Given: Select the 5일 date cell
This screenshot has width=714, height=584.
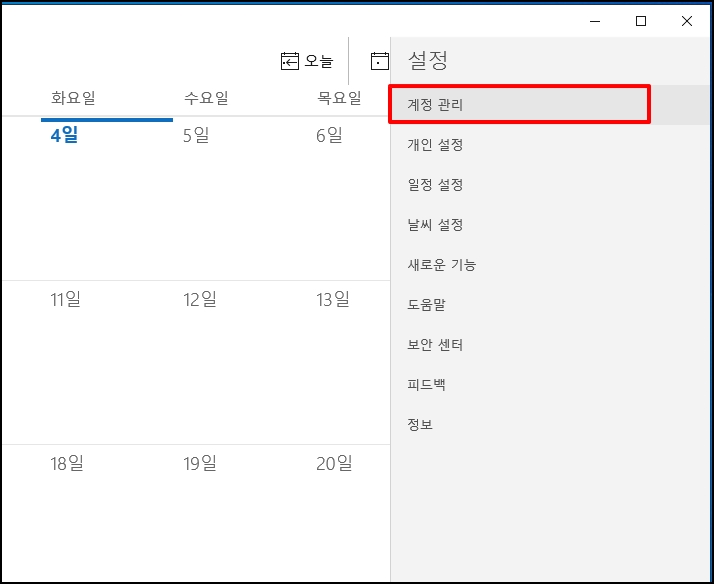Looking at the screenshot, I should pyautogui.click(x=240, y=198).
